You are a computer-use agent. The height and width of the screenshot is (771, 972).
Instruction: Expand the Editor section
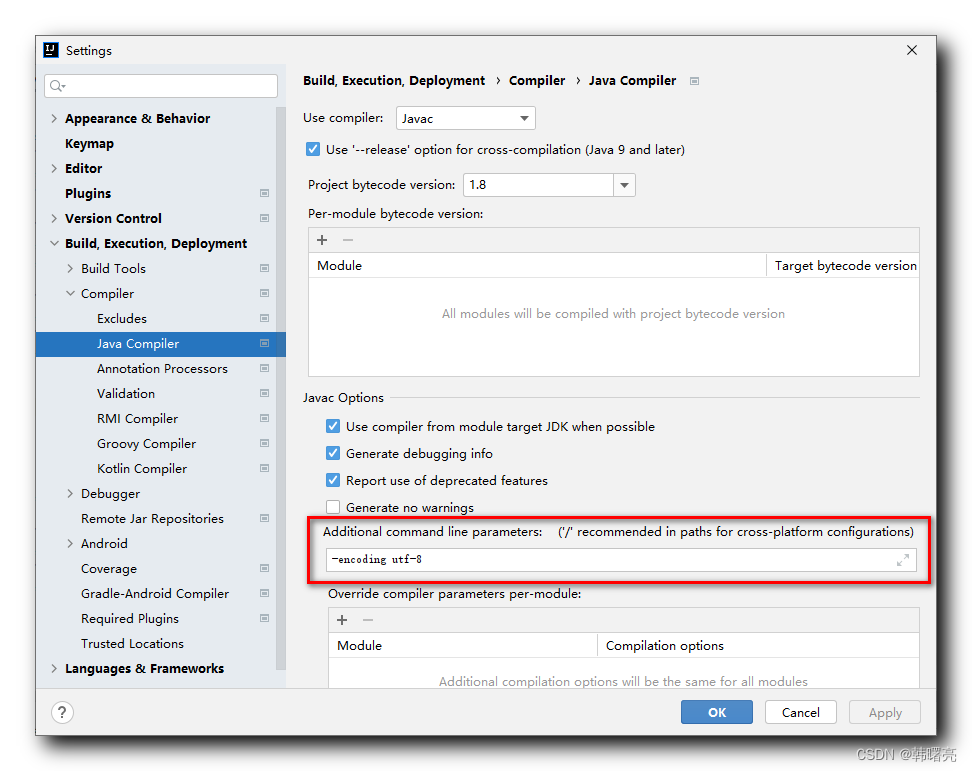click(x=54, y=169)
